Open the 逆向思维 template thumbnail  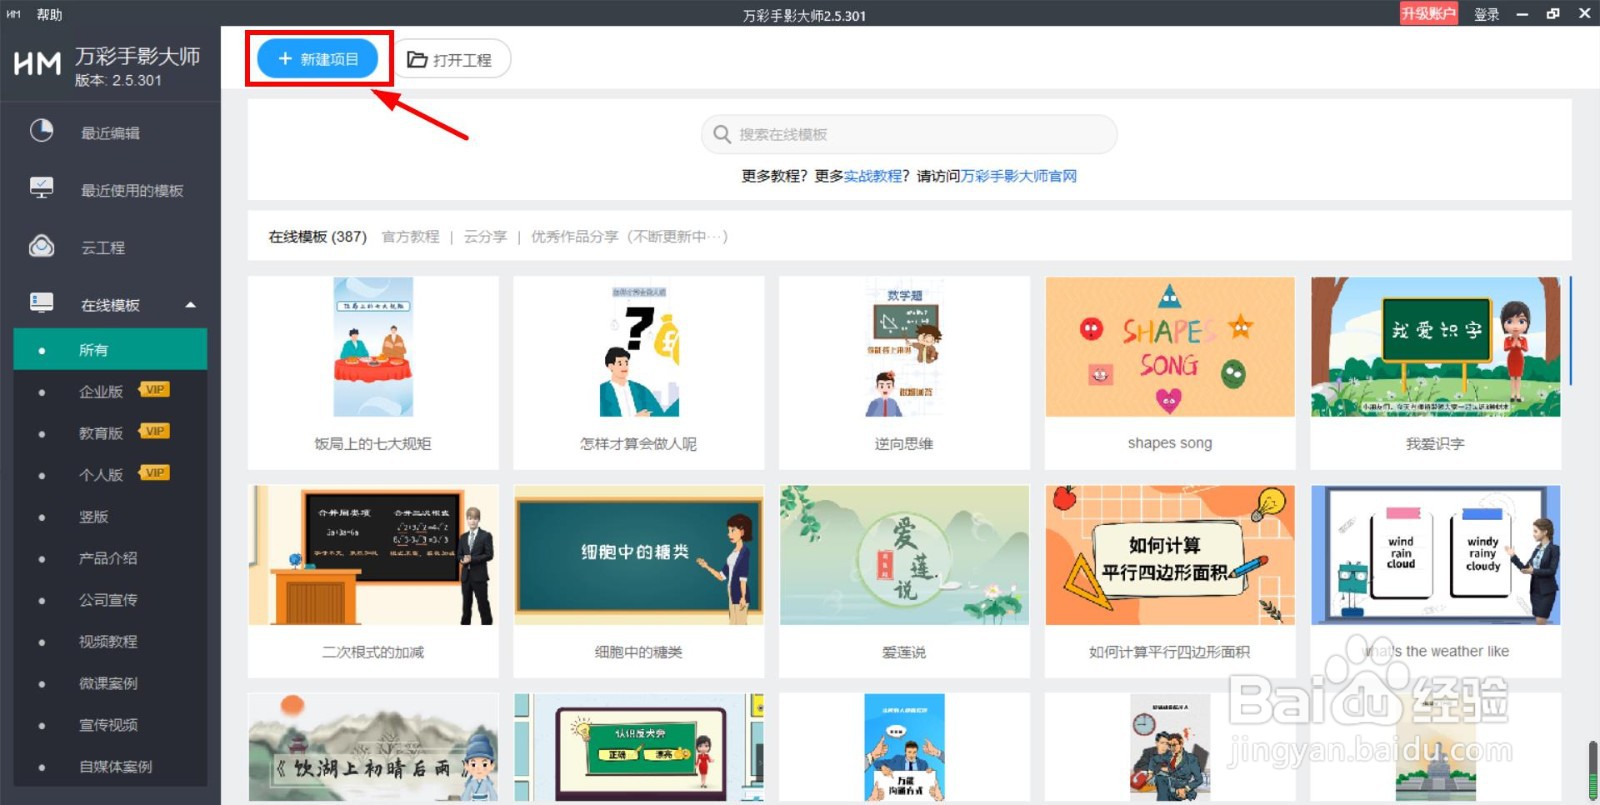(904, 347)
